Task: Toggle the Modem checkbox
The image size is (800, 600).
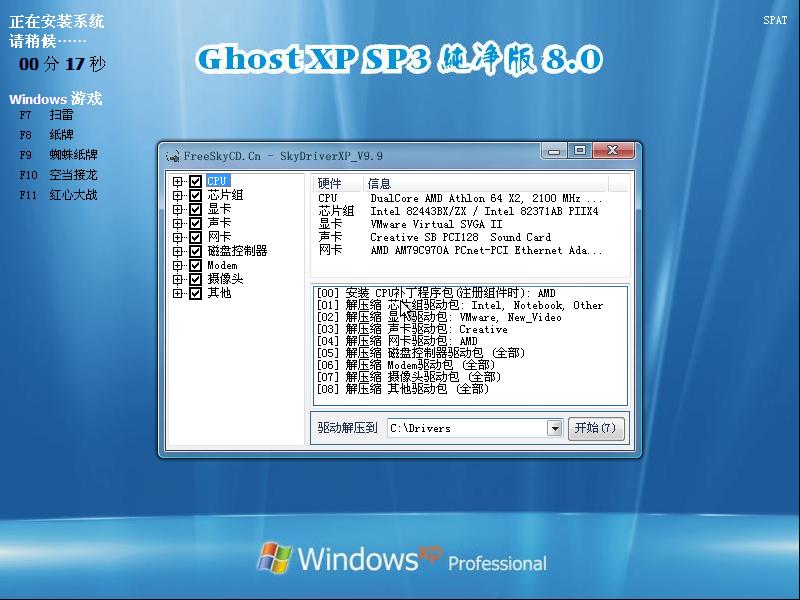Action: tap(195, 265)
